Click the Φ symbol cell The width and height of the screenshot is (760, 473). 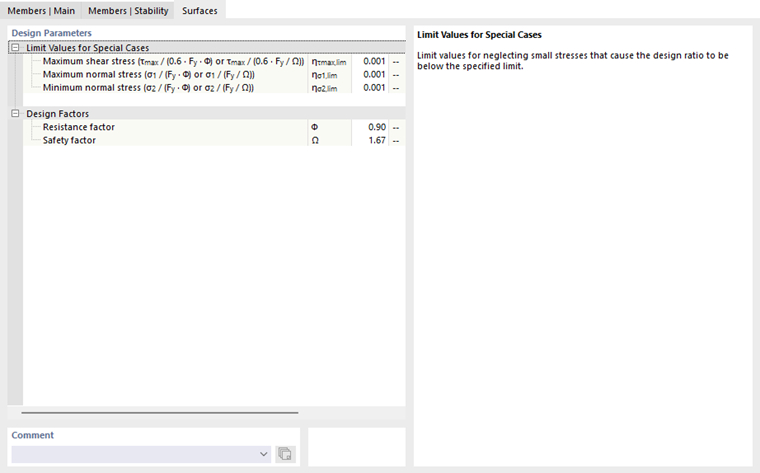point(330,127)
